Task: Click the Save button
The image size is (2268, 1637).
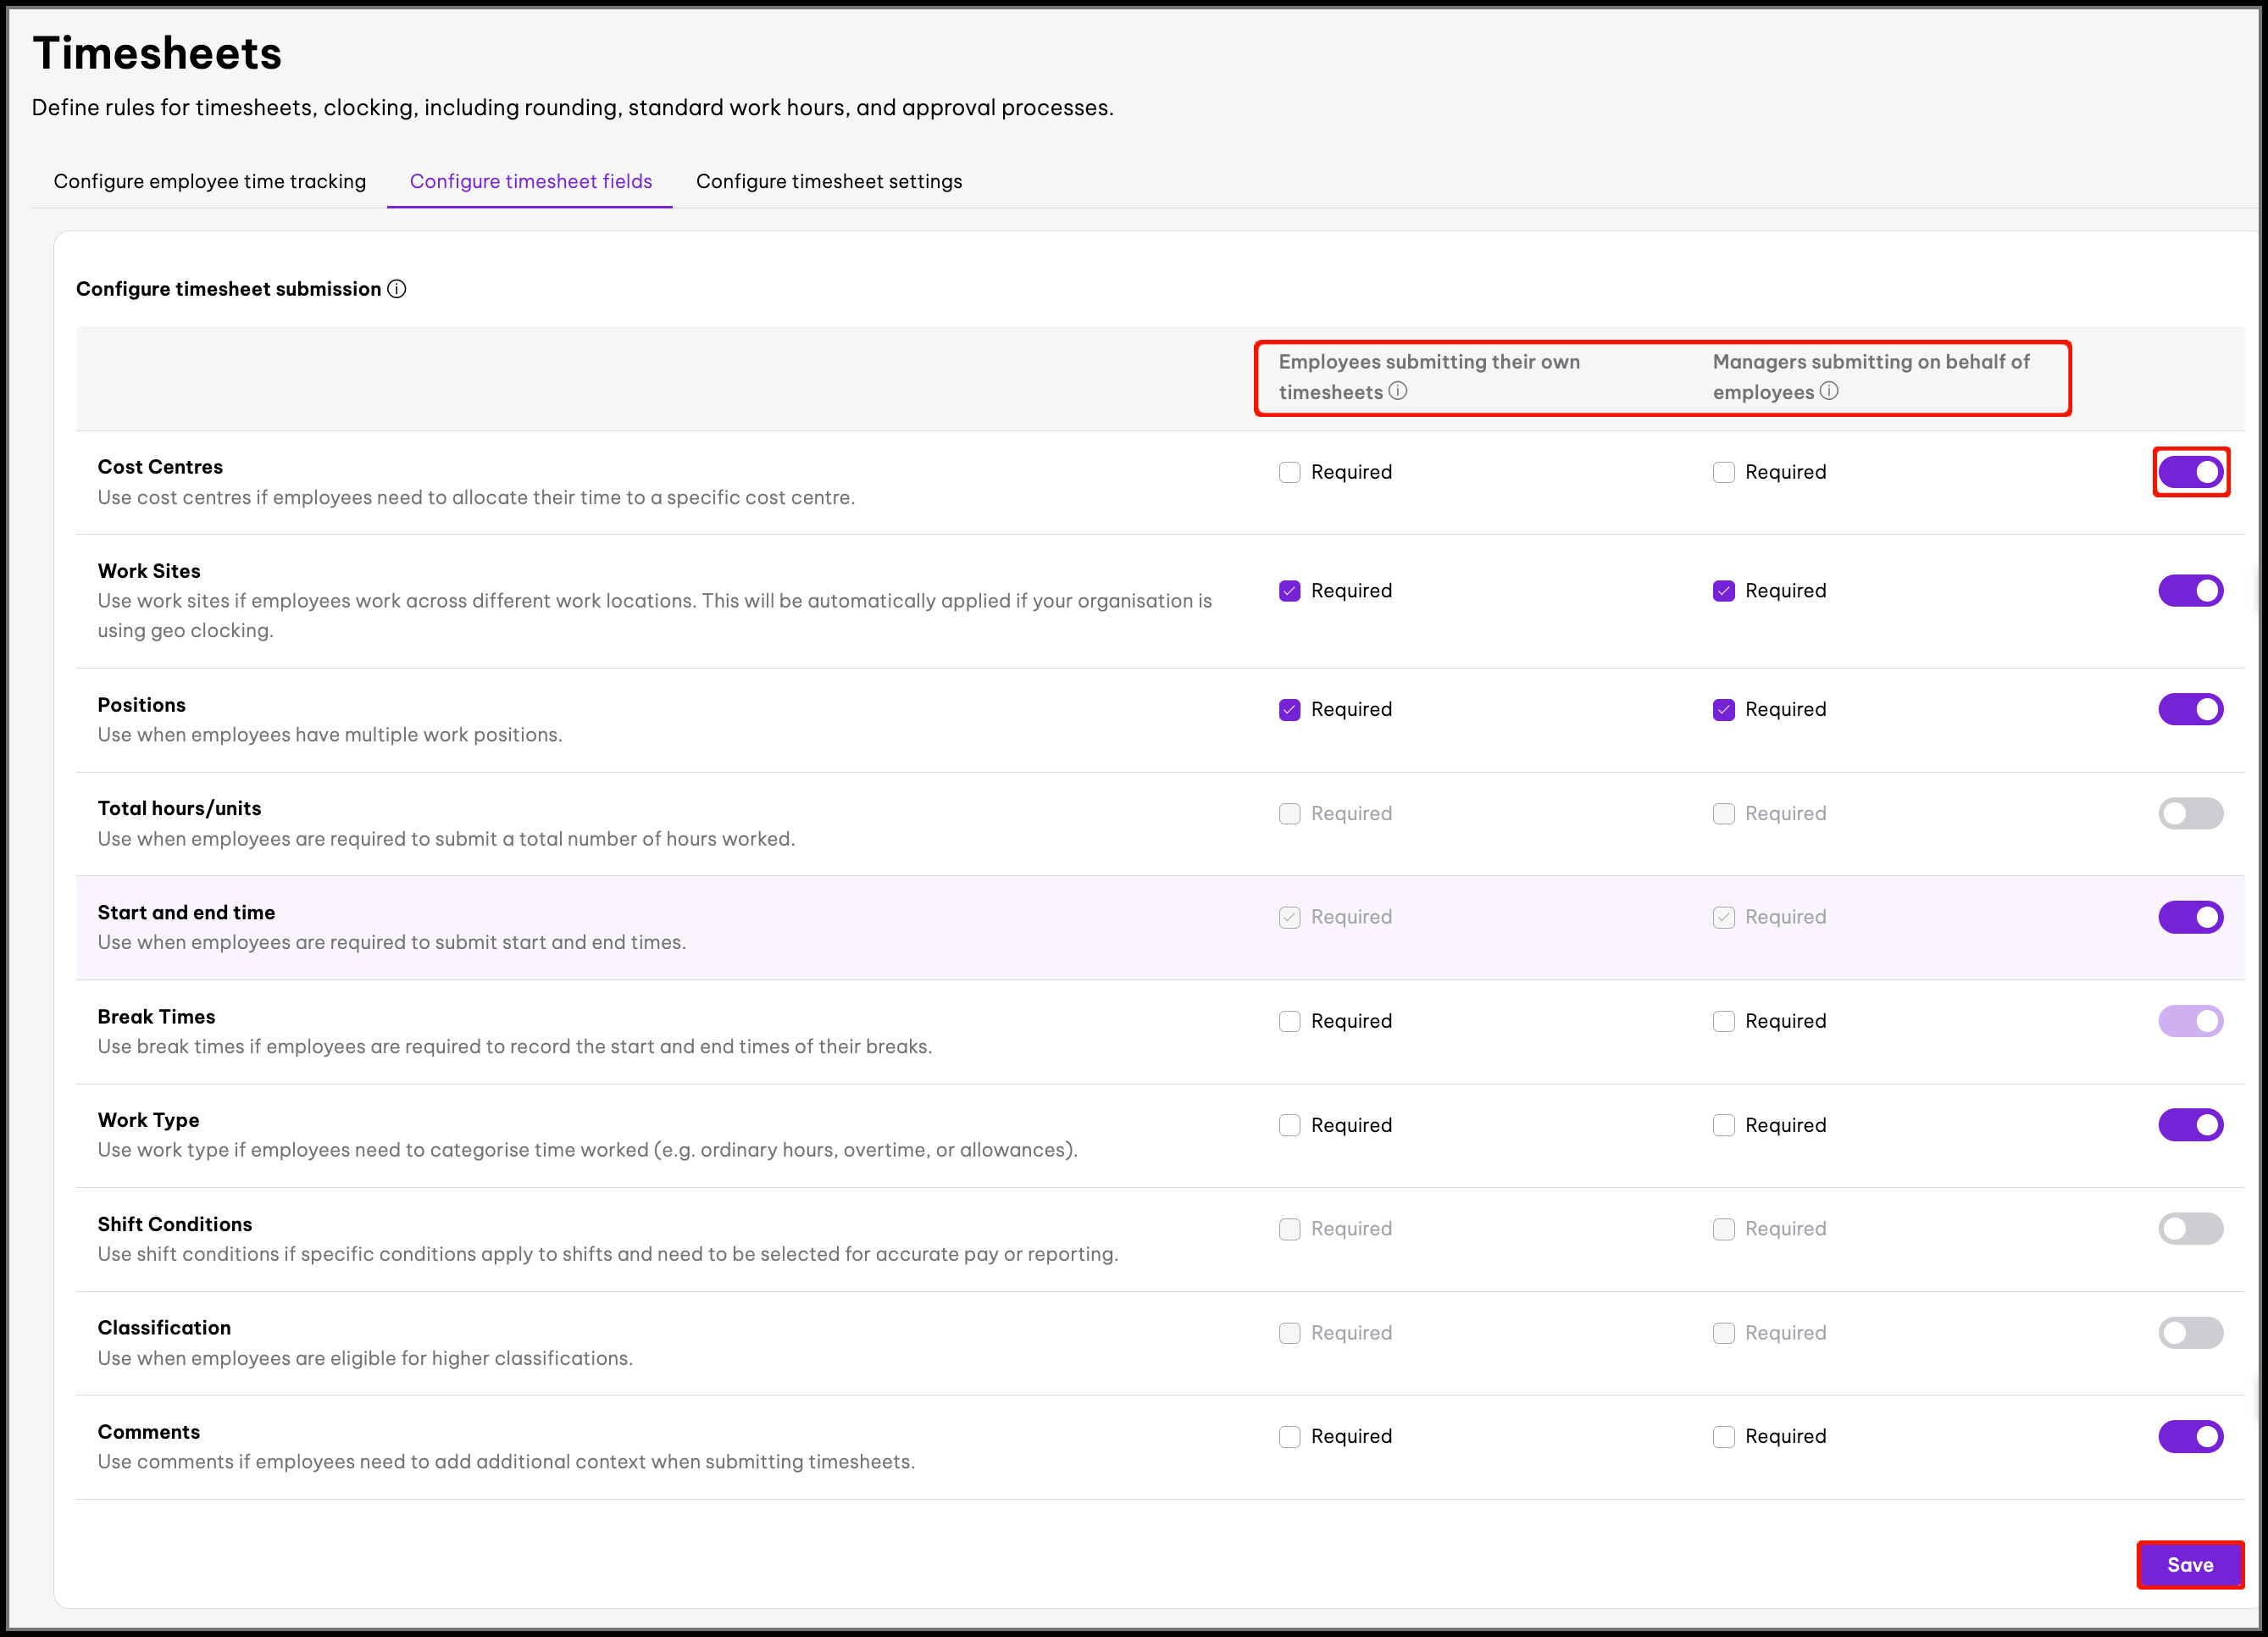Action: [2190, 1565]
